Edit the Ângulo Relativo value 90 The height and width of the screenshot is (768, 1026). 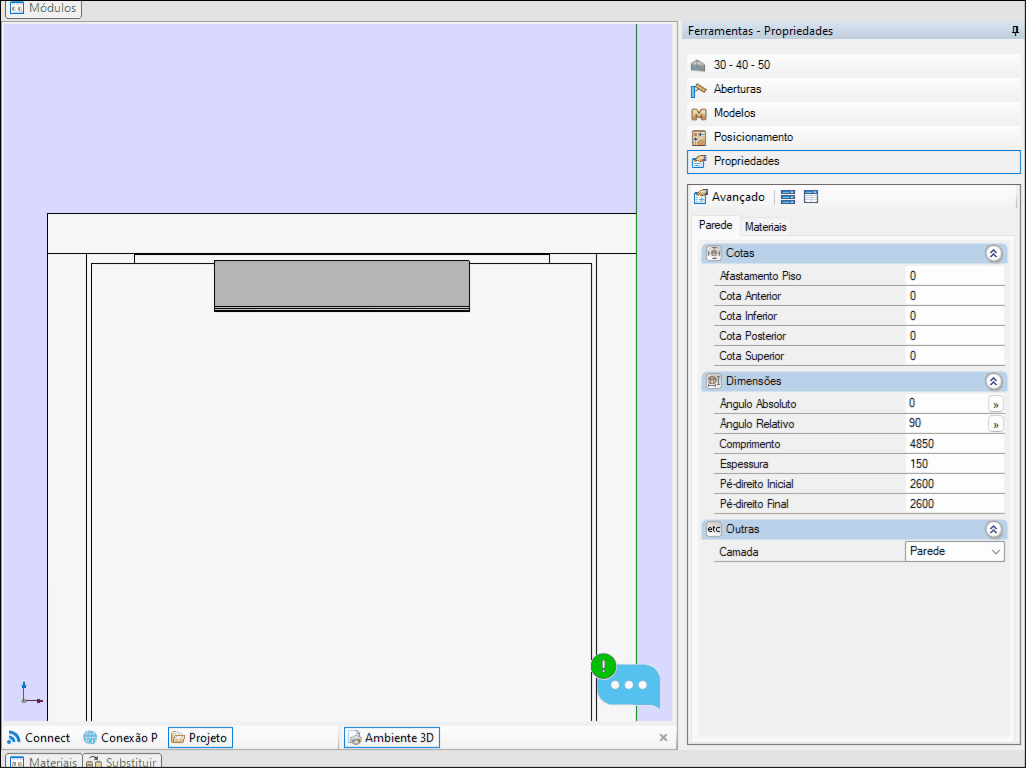click(x=946, y=424)
